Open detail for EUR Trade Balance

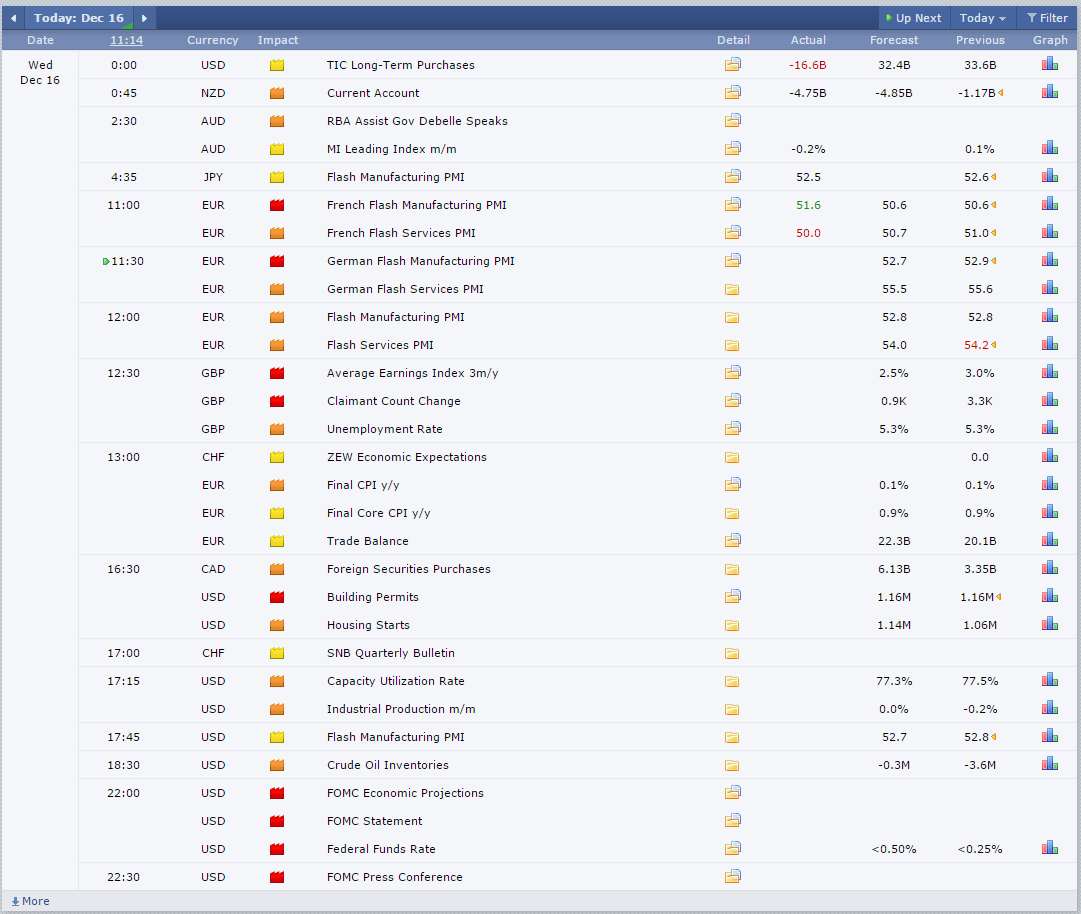click(x=732, y=540)
